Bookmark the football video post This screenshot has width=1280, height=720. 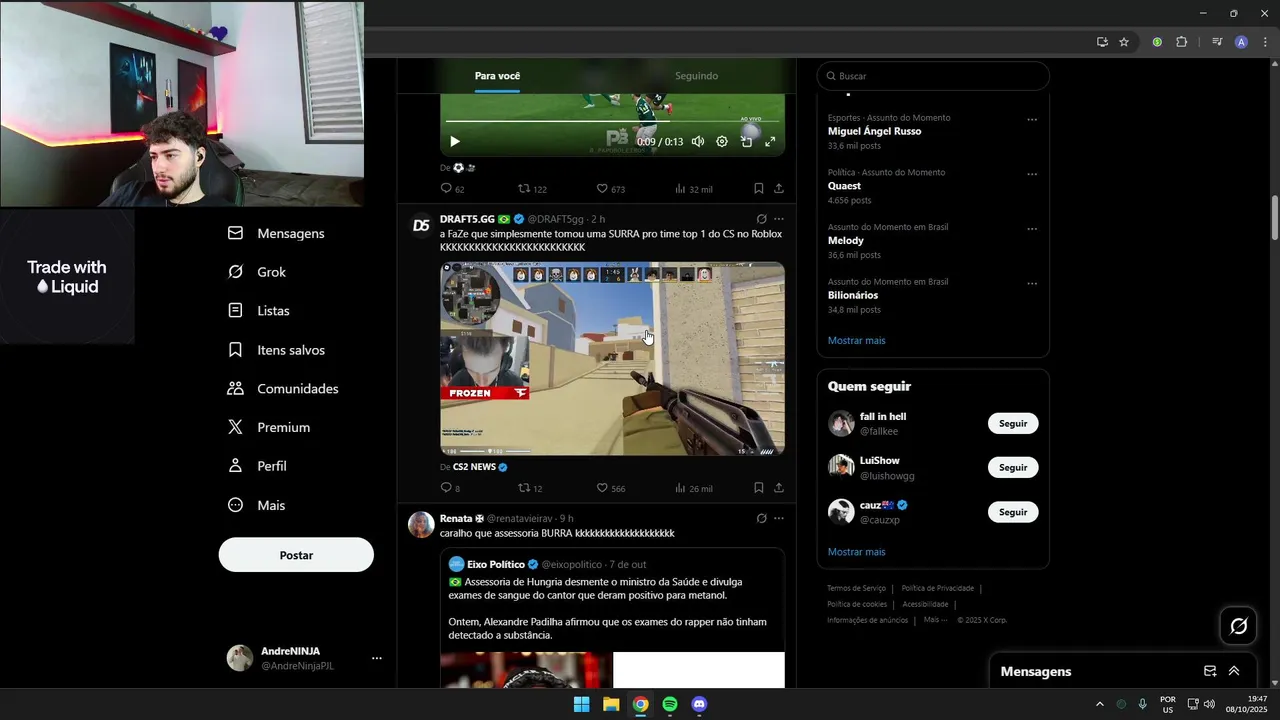coord(758,189)
